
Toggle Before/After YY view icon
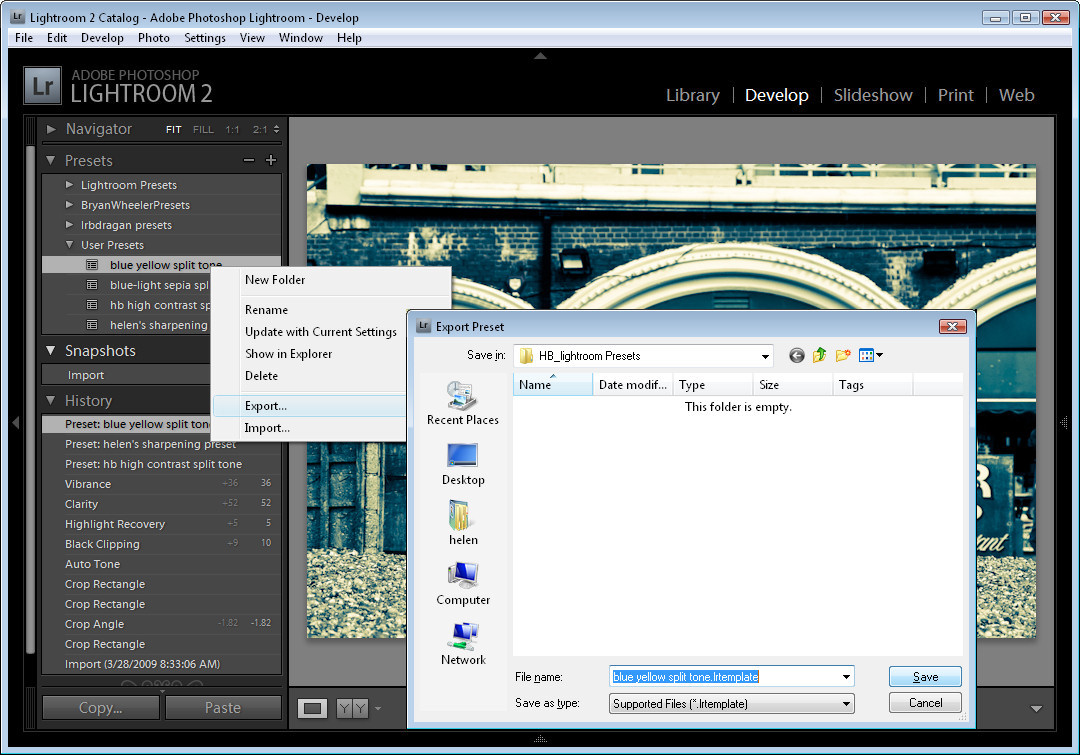click(x=352, y=708)
